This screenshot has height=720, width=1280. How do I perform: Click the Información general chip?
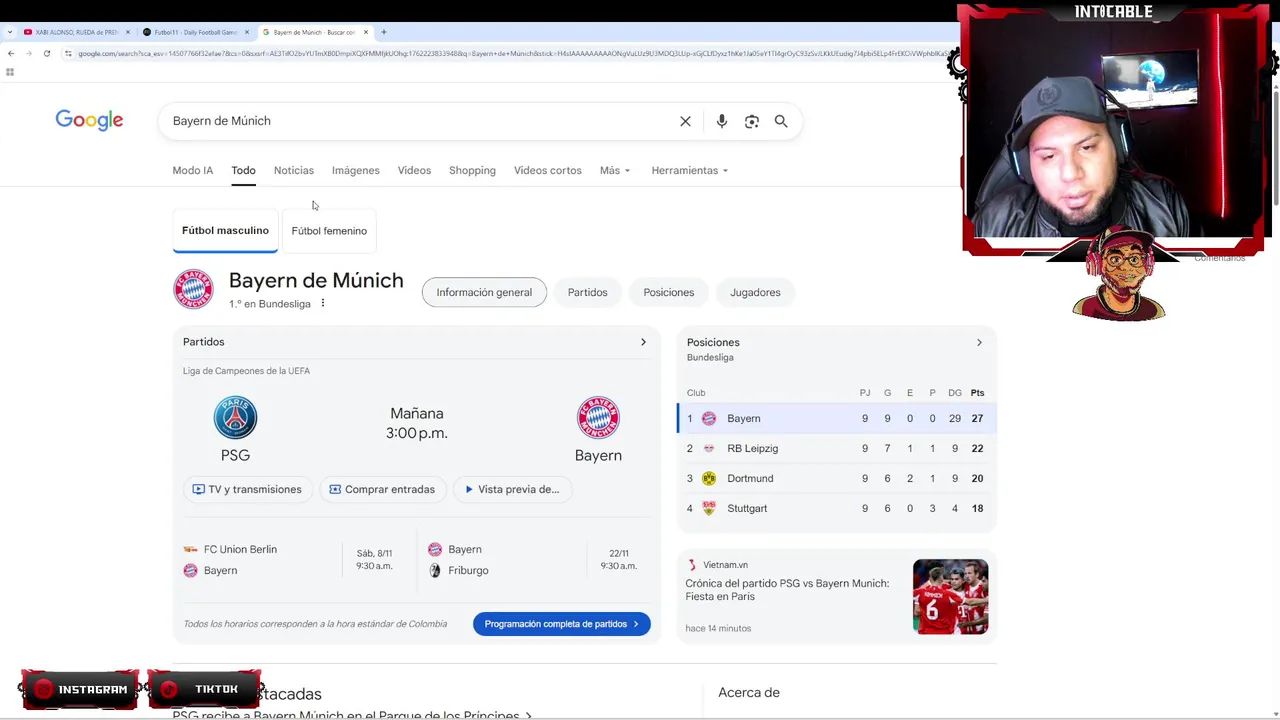(x=484, y=292)
